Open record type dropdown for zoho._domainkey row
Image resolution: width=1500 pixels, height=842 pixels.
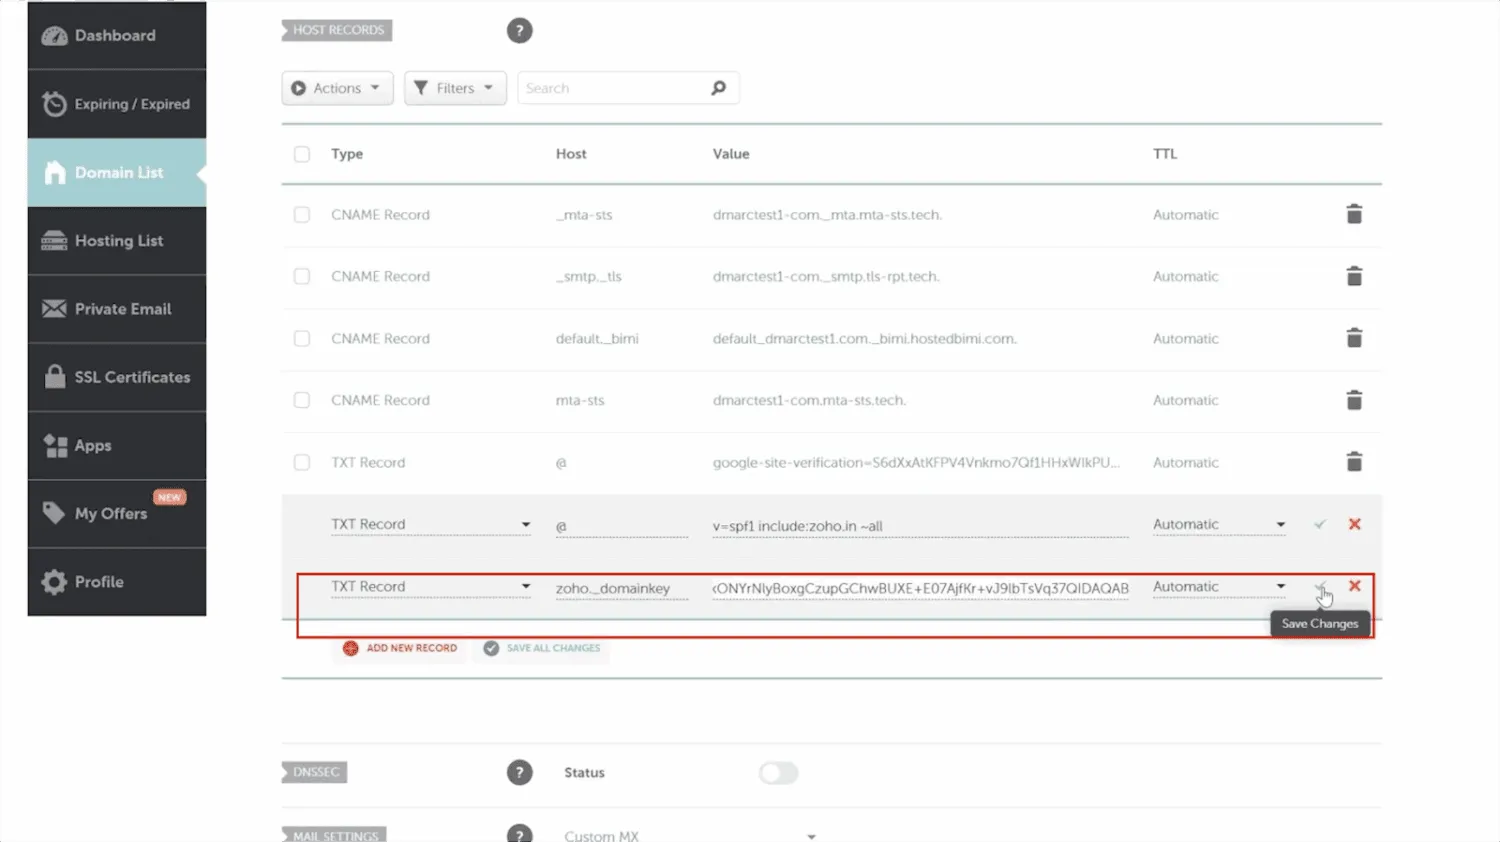point(431,587)
